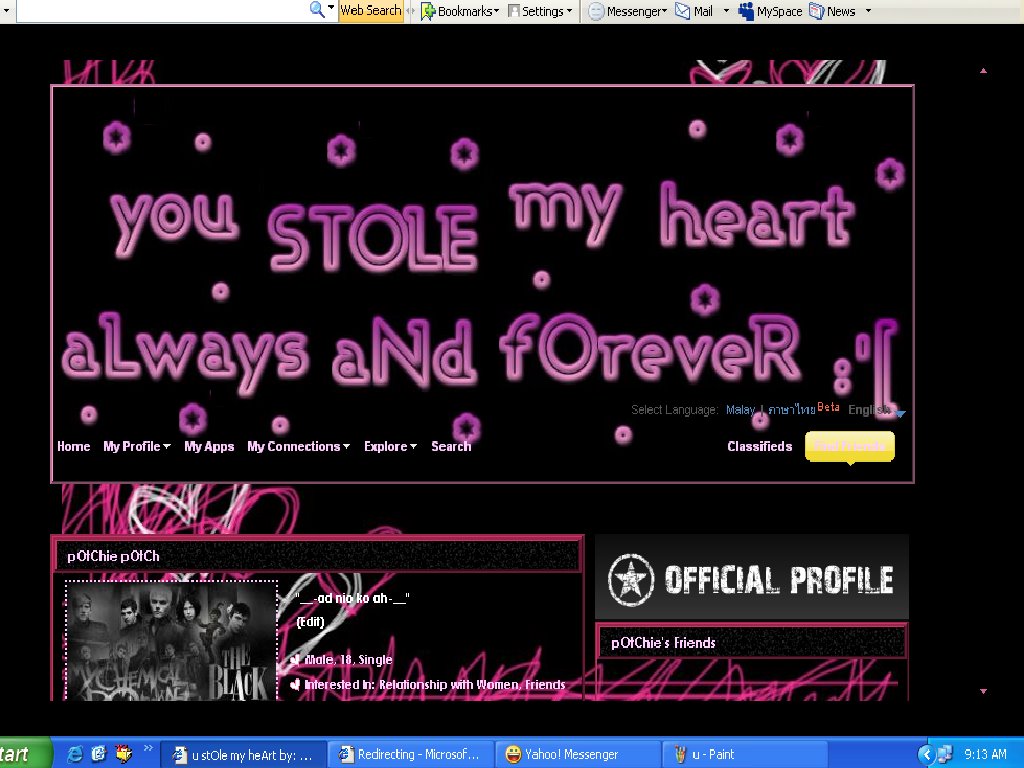Click the Find Friends yellow button
This screenshot has height=768, width=1024.
click(x=850, y=447)
